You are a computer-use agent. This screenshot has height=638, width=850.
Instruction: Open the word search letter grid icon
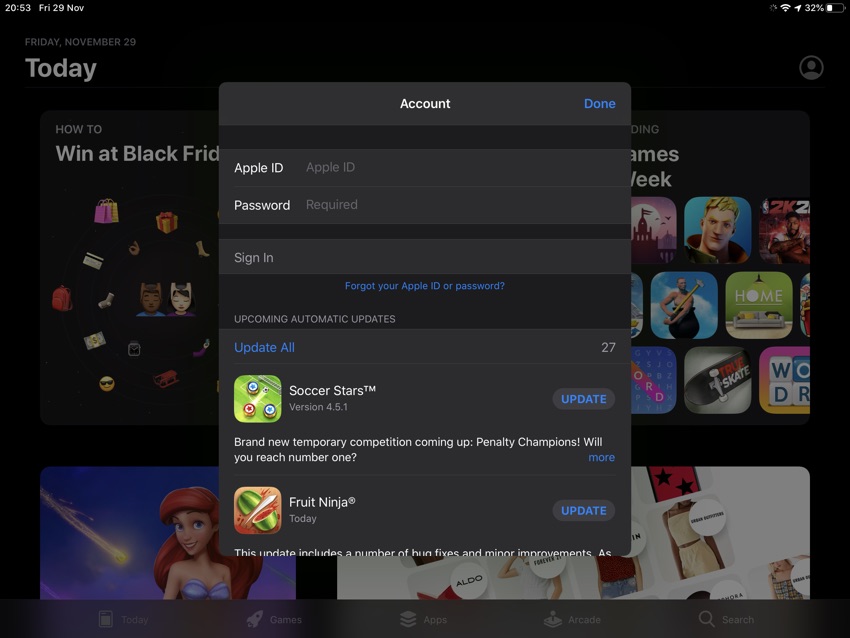click(654, 380)
